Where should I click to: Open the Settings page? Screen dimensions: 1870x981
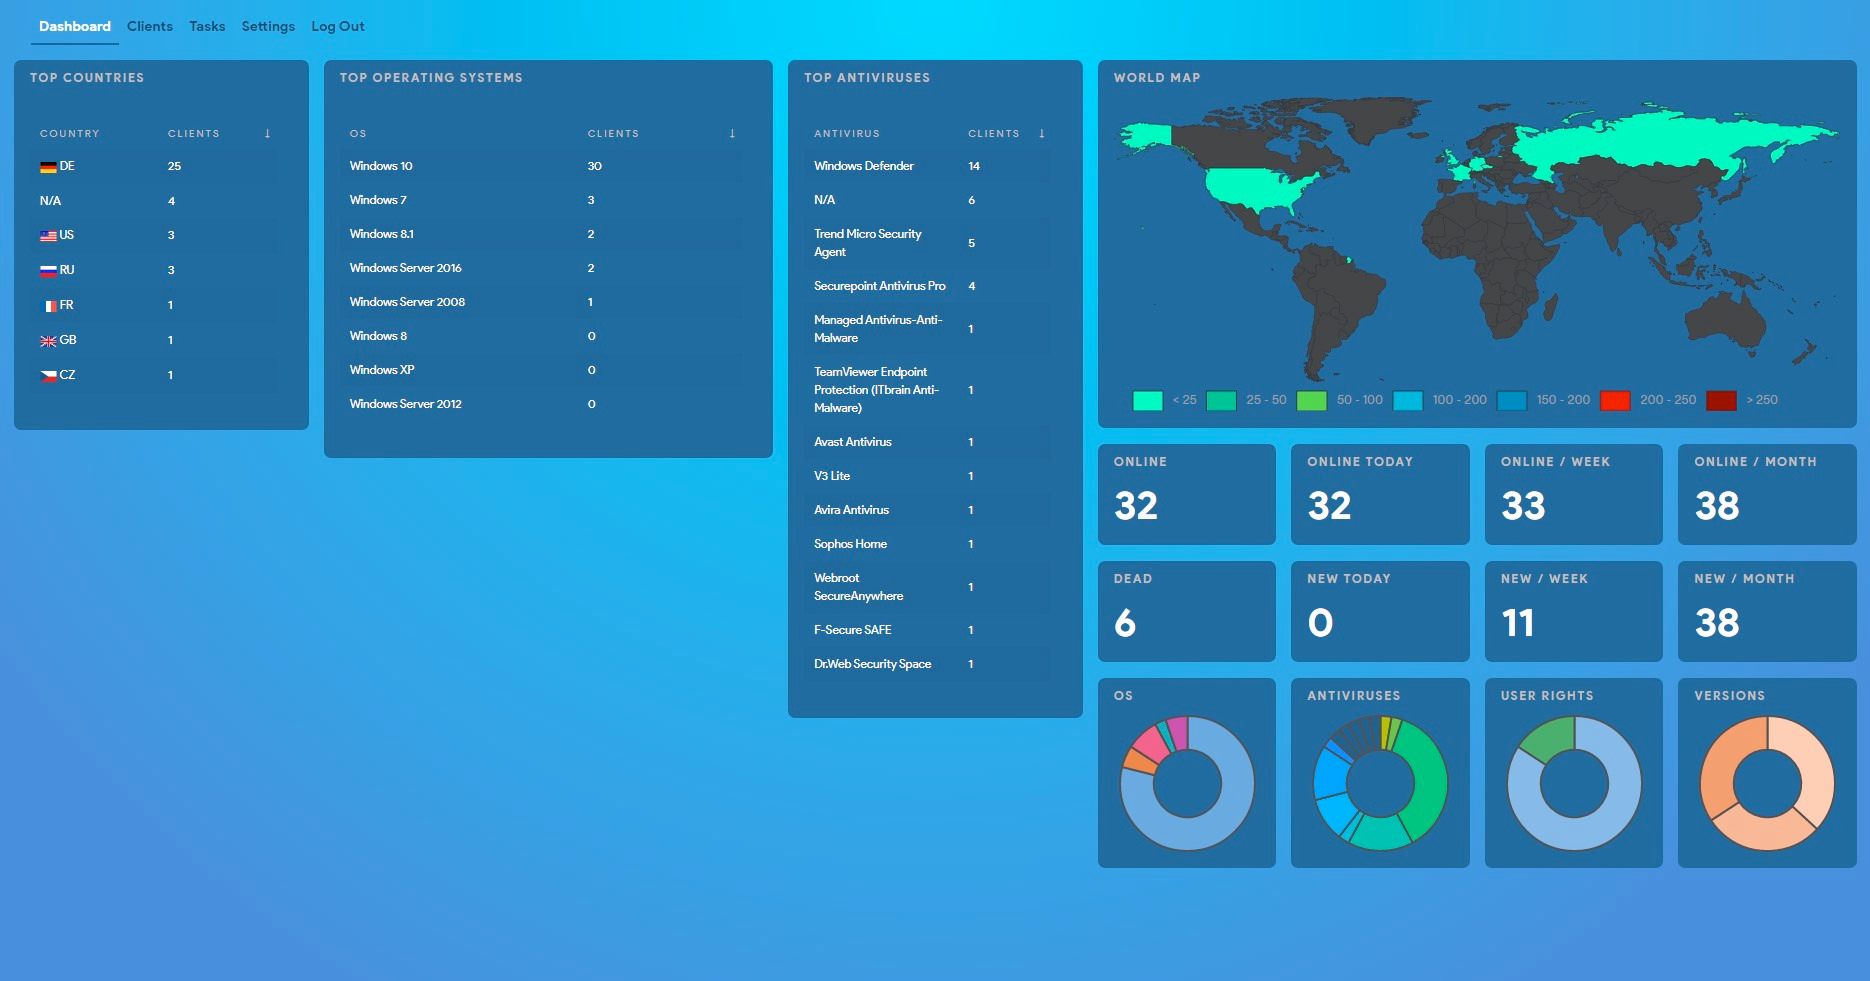[x=268, y=26]
